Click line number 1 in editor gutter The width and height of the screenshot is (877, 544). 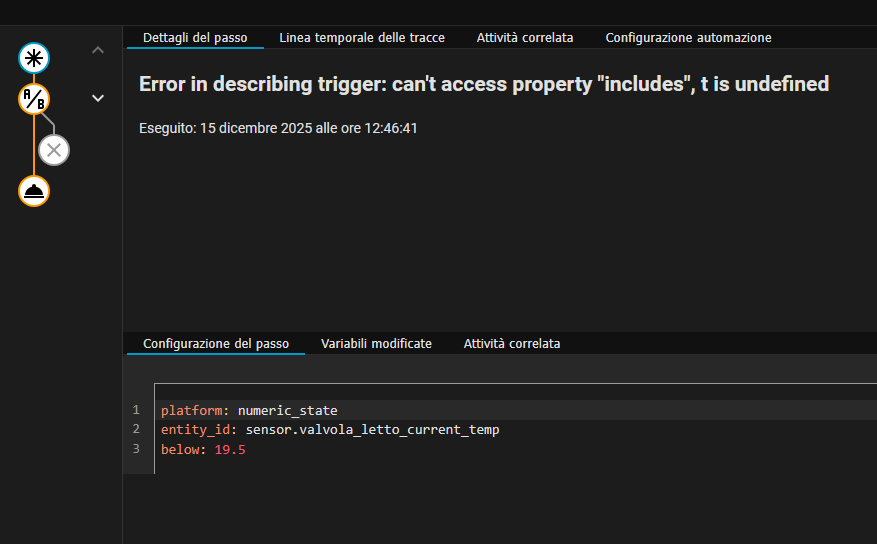point(136,410)
